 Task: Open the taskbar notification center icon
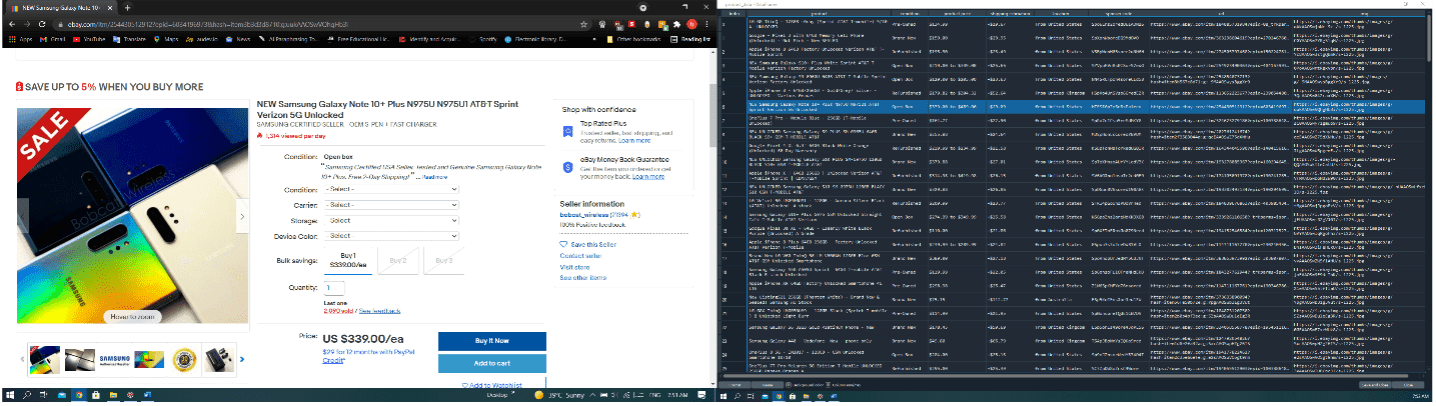701,395
